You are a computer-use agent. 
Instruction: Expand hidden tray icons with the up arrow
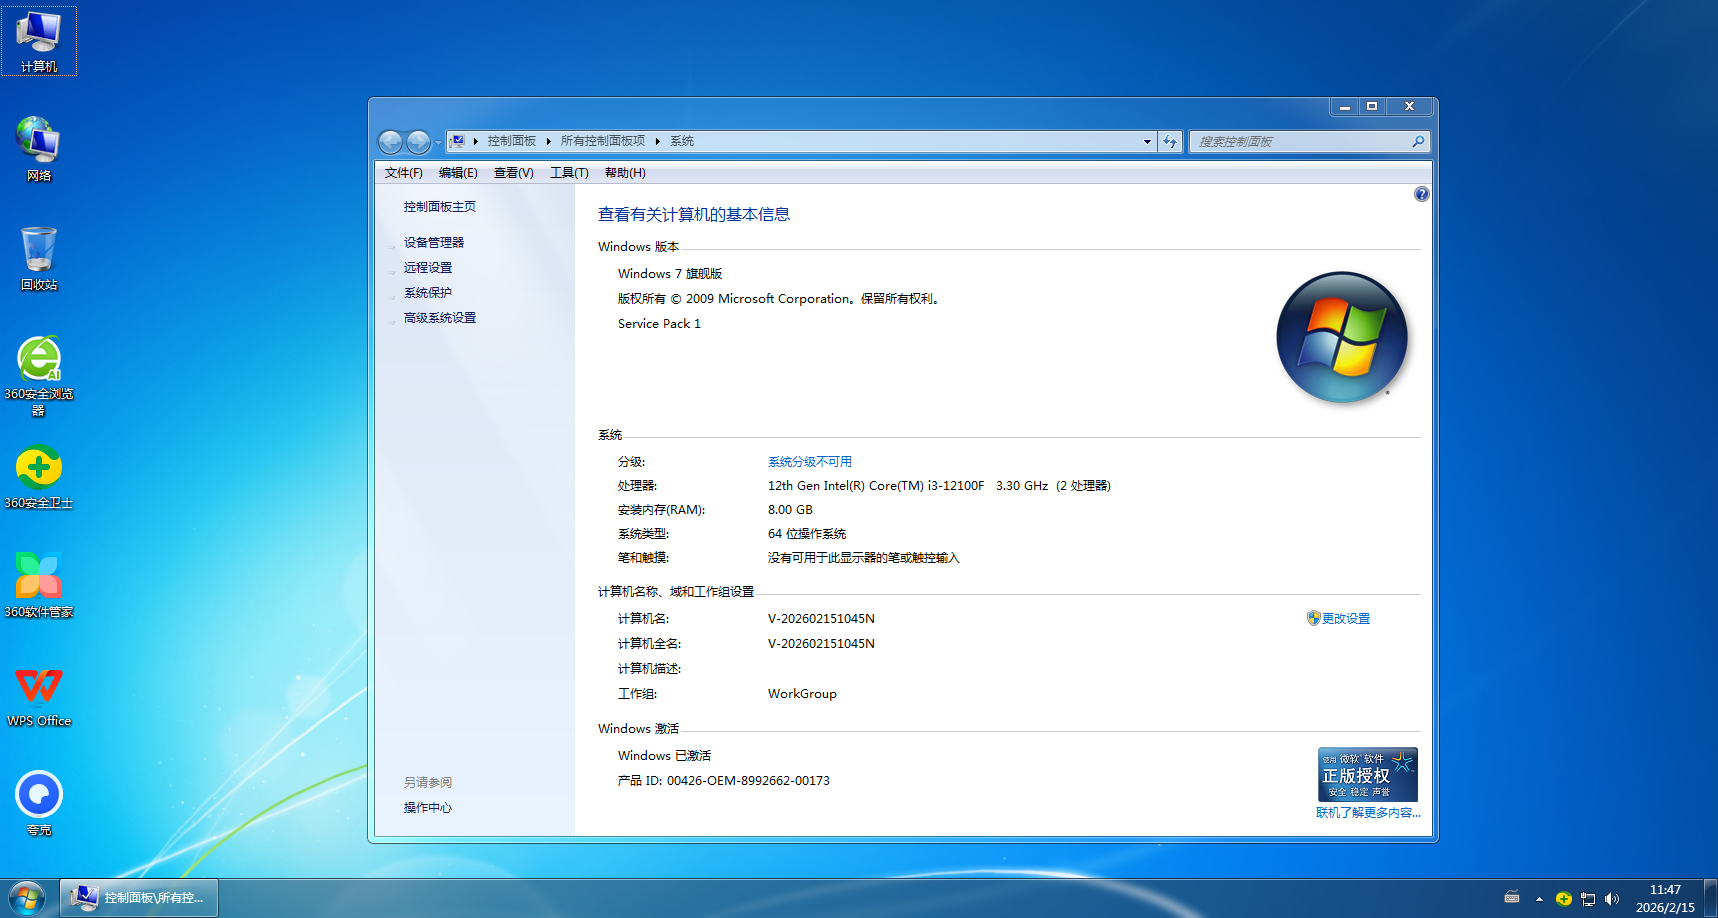pos(1538,898)
